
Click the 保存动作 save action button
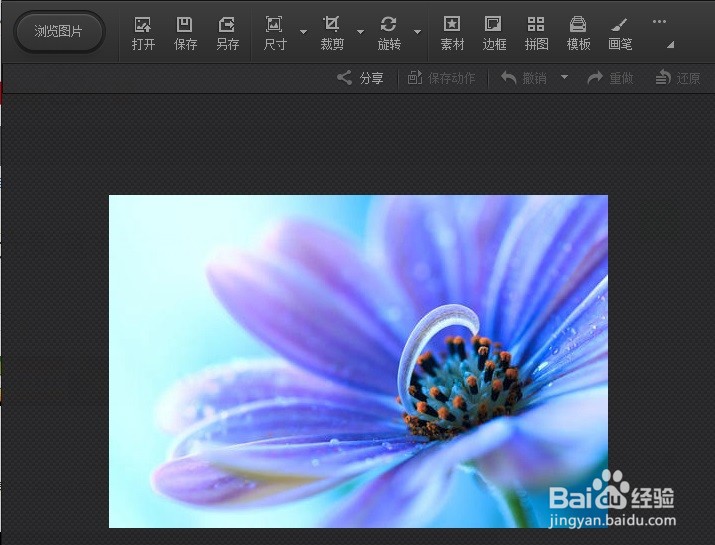pos(441,78)
